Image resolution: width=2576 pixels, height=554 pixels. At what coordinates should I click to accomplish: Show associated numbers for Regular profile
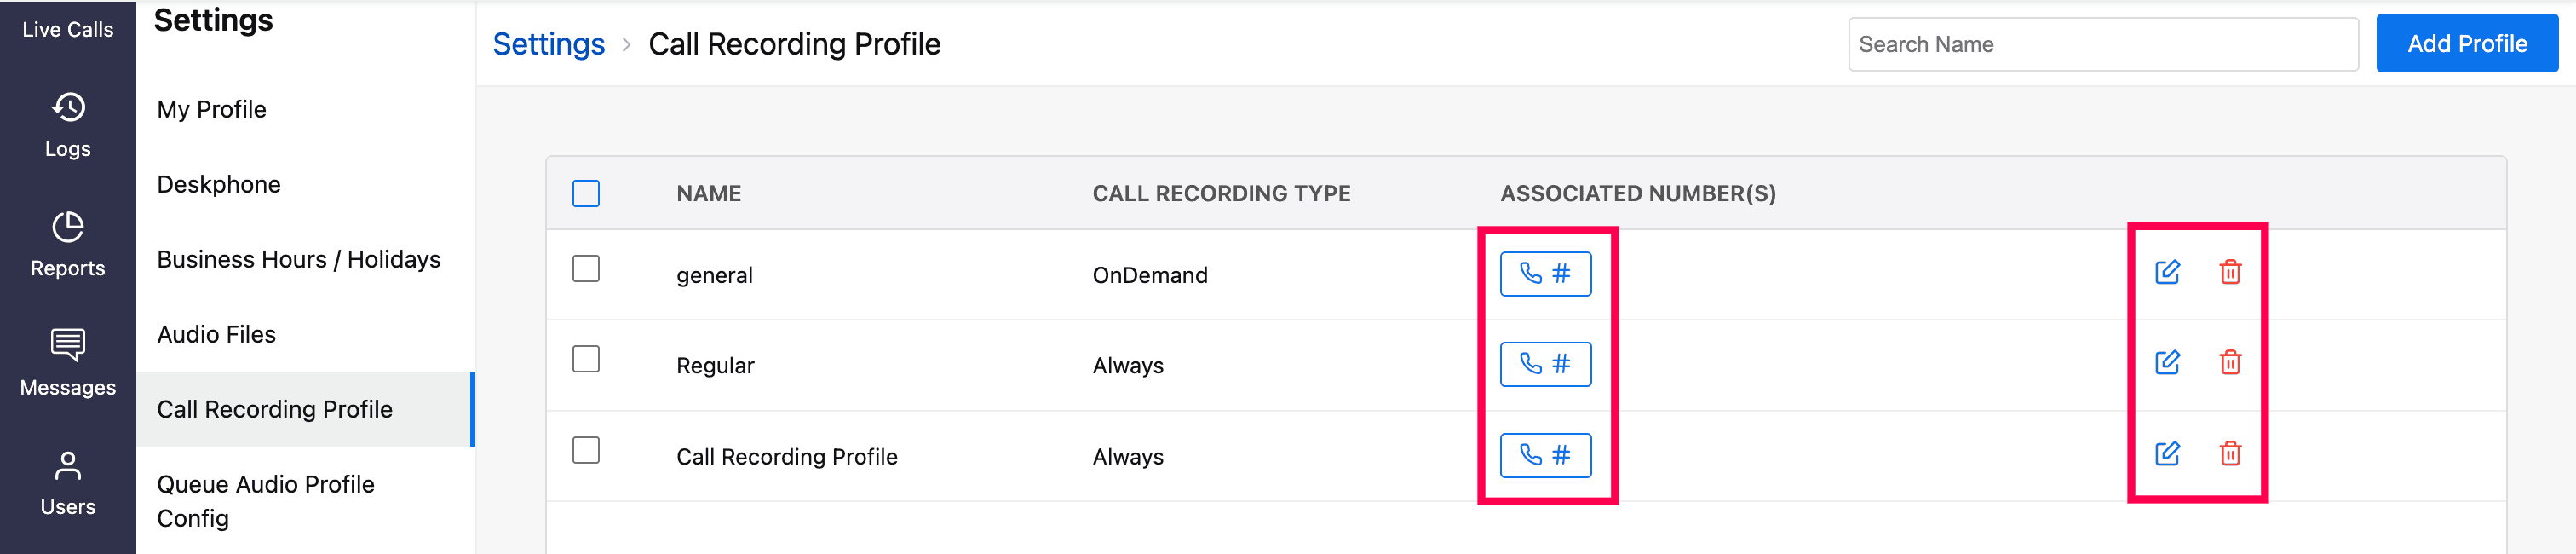pos(1545,364)
